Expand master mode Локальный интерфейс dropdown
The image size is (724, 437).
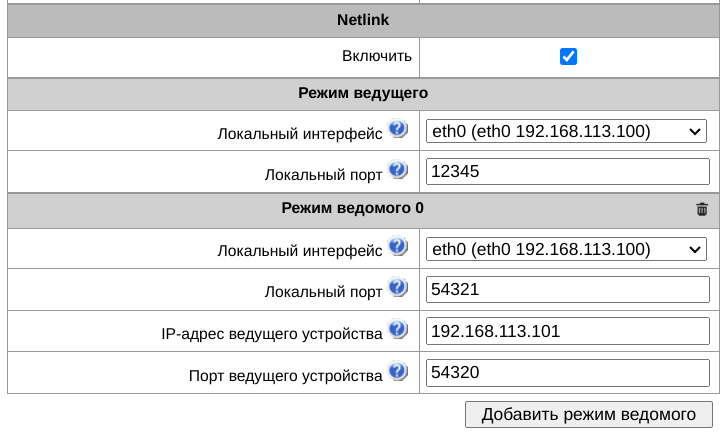[x=567, y=131]
